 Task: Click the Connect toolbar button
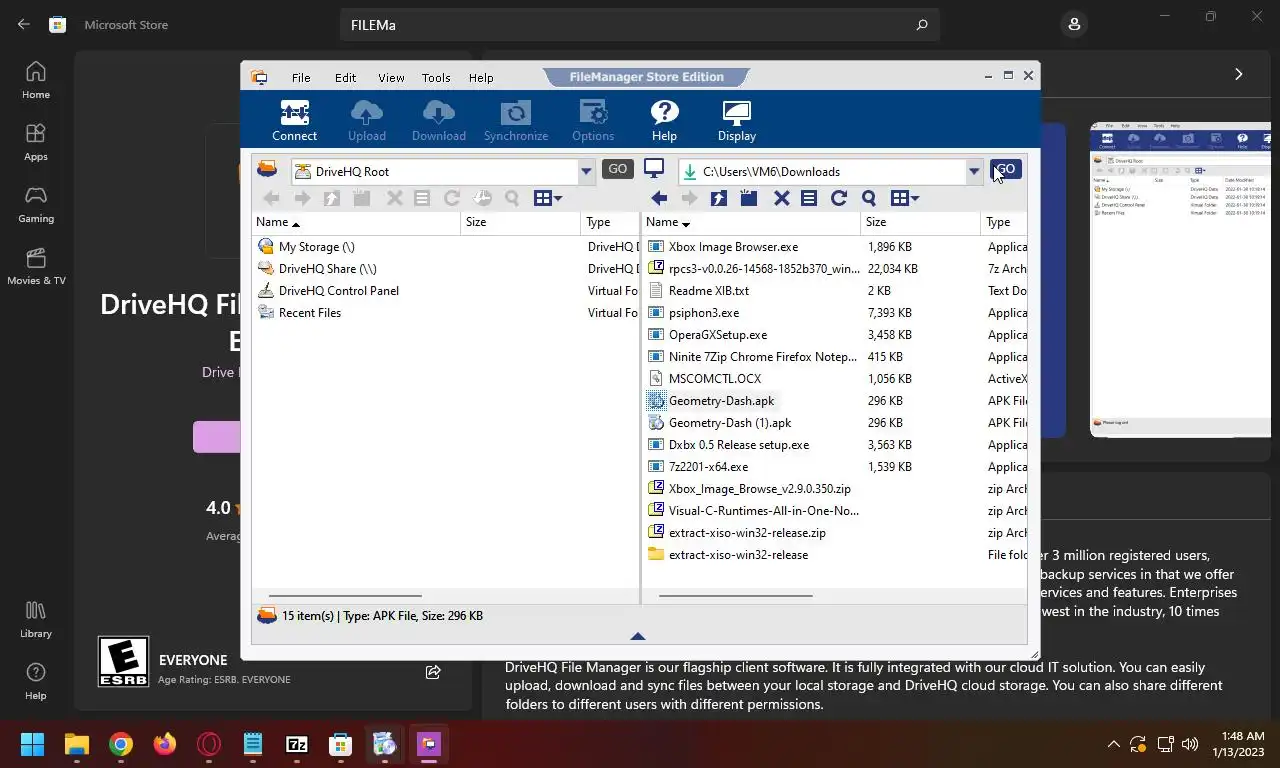(294, 121)
